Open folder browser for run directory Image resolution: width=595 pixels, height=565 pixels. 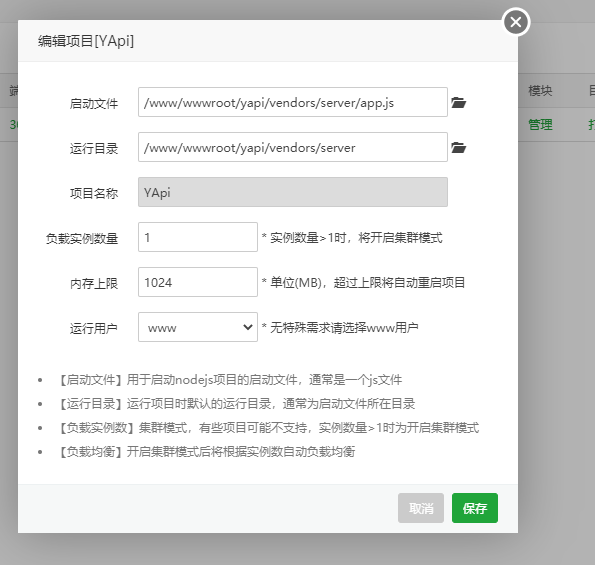(458, 147)
